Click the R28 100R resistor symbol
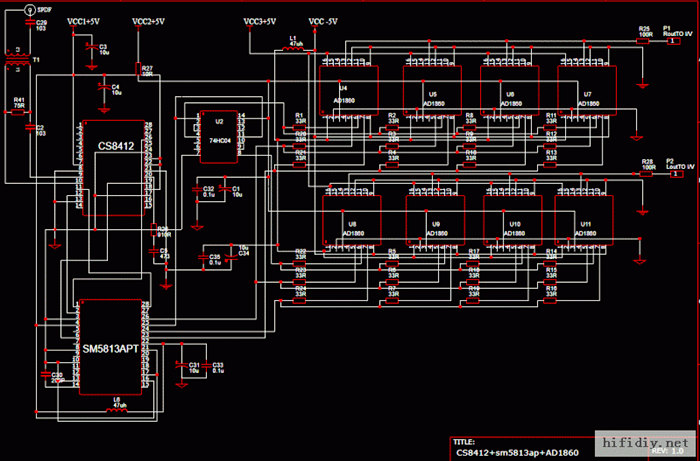The image size is (700, 461). [646, 174]
